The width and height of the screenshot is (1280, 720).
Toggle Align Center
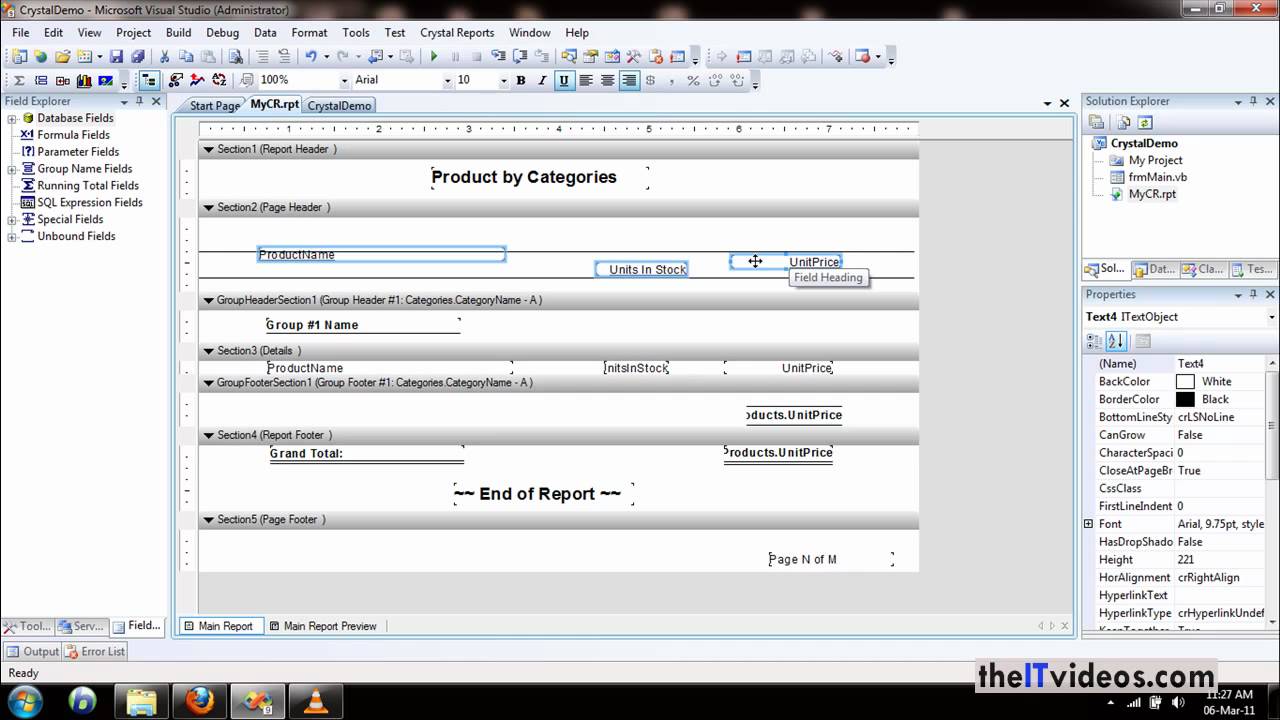tap(607, 80)
